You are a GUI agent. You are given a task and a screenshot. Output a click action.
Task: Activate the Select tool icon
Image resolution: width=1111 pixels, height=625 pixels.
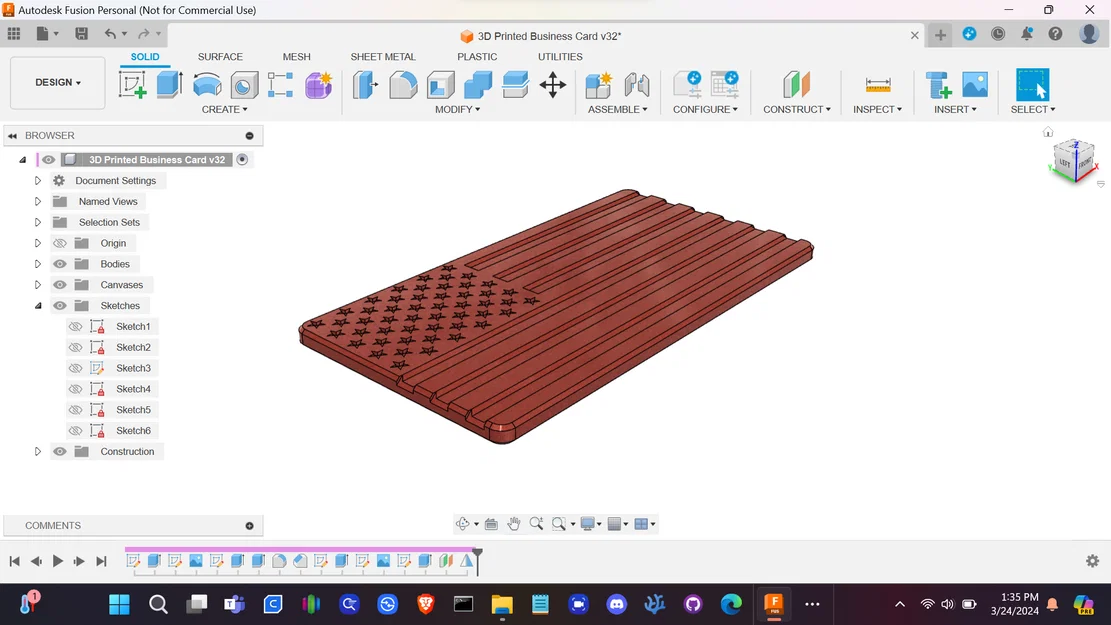[1032, 85]
